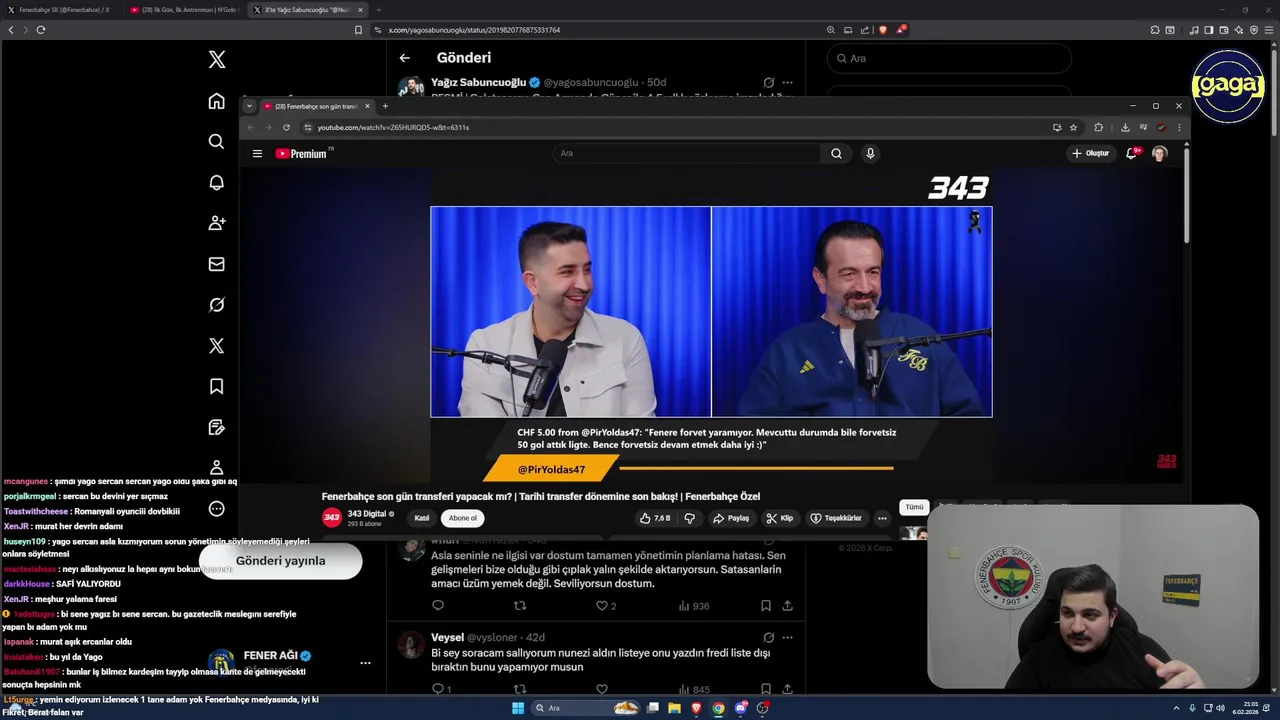Dislike the video with thumbs down

pyautogui.click(x=689, y=518)
